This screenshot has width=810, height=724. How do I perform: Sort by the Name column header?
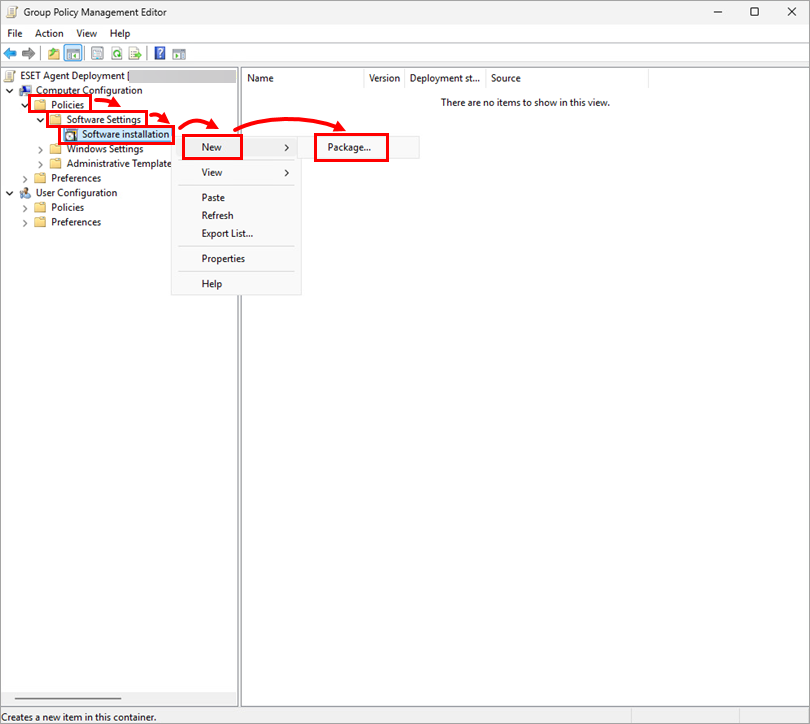click(302, 78)
